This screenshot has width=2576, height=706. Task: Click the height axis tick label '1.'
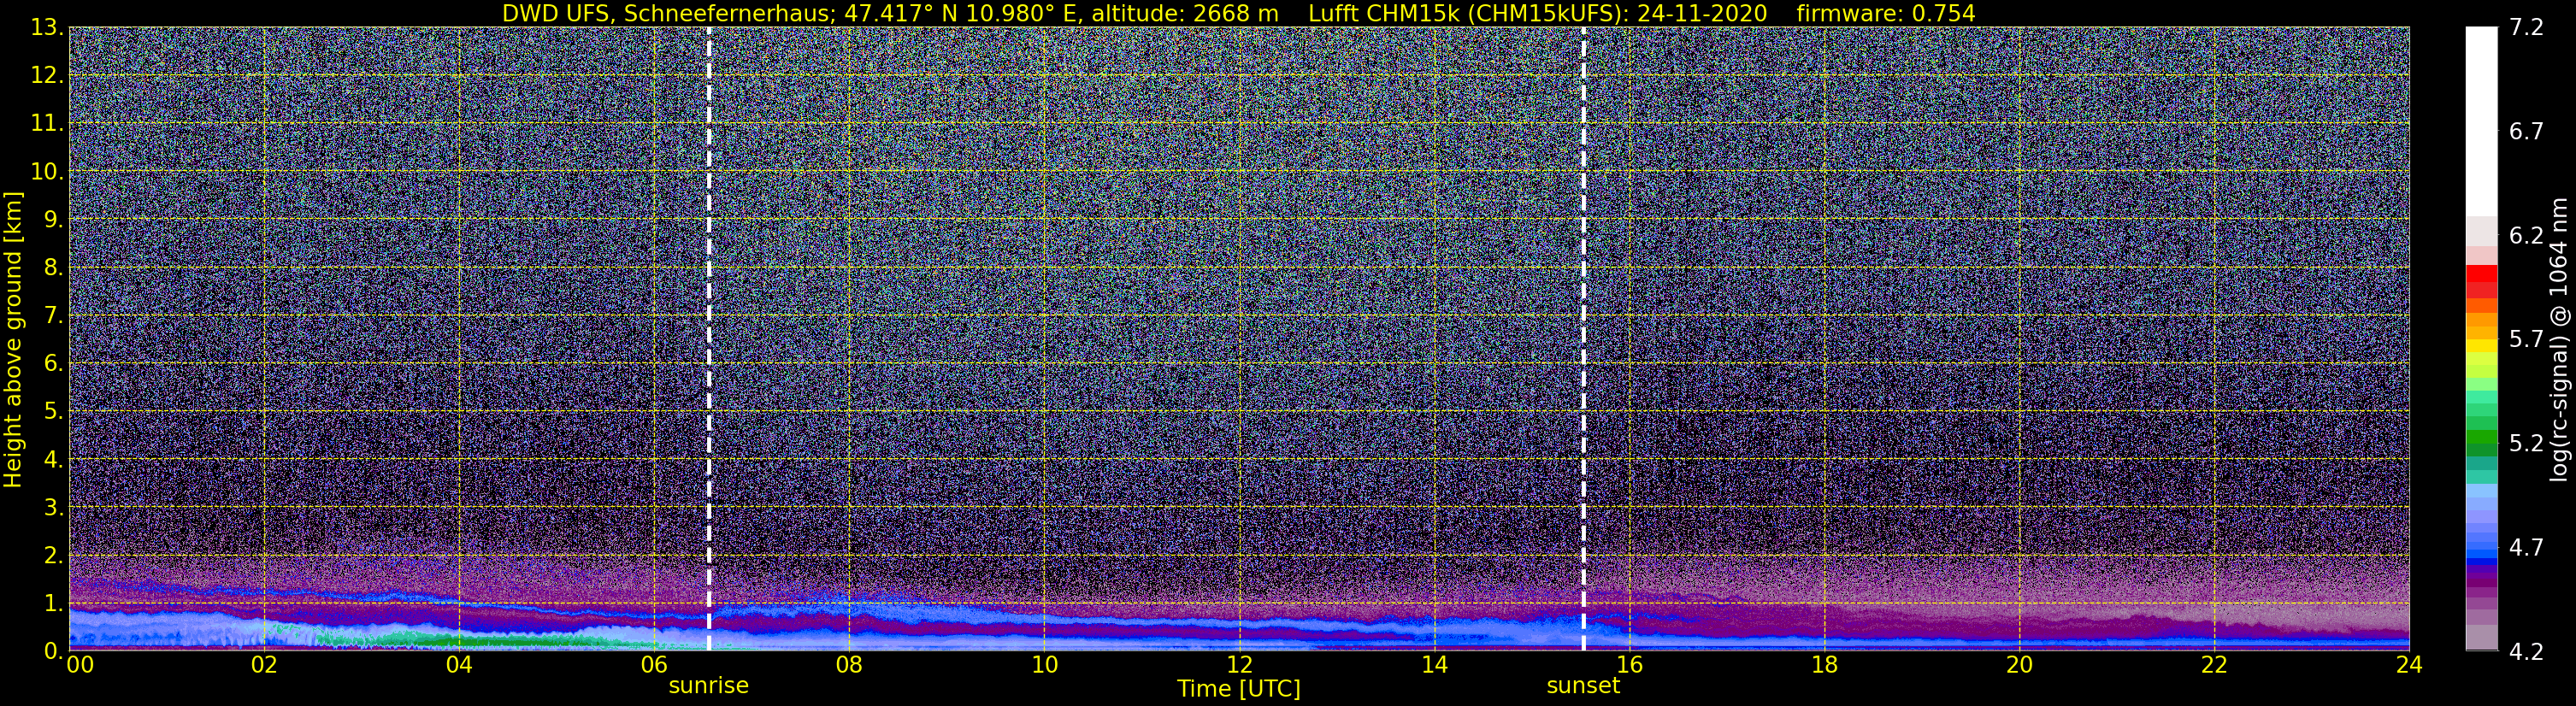(x=53, y=603)
